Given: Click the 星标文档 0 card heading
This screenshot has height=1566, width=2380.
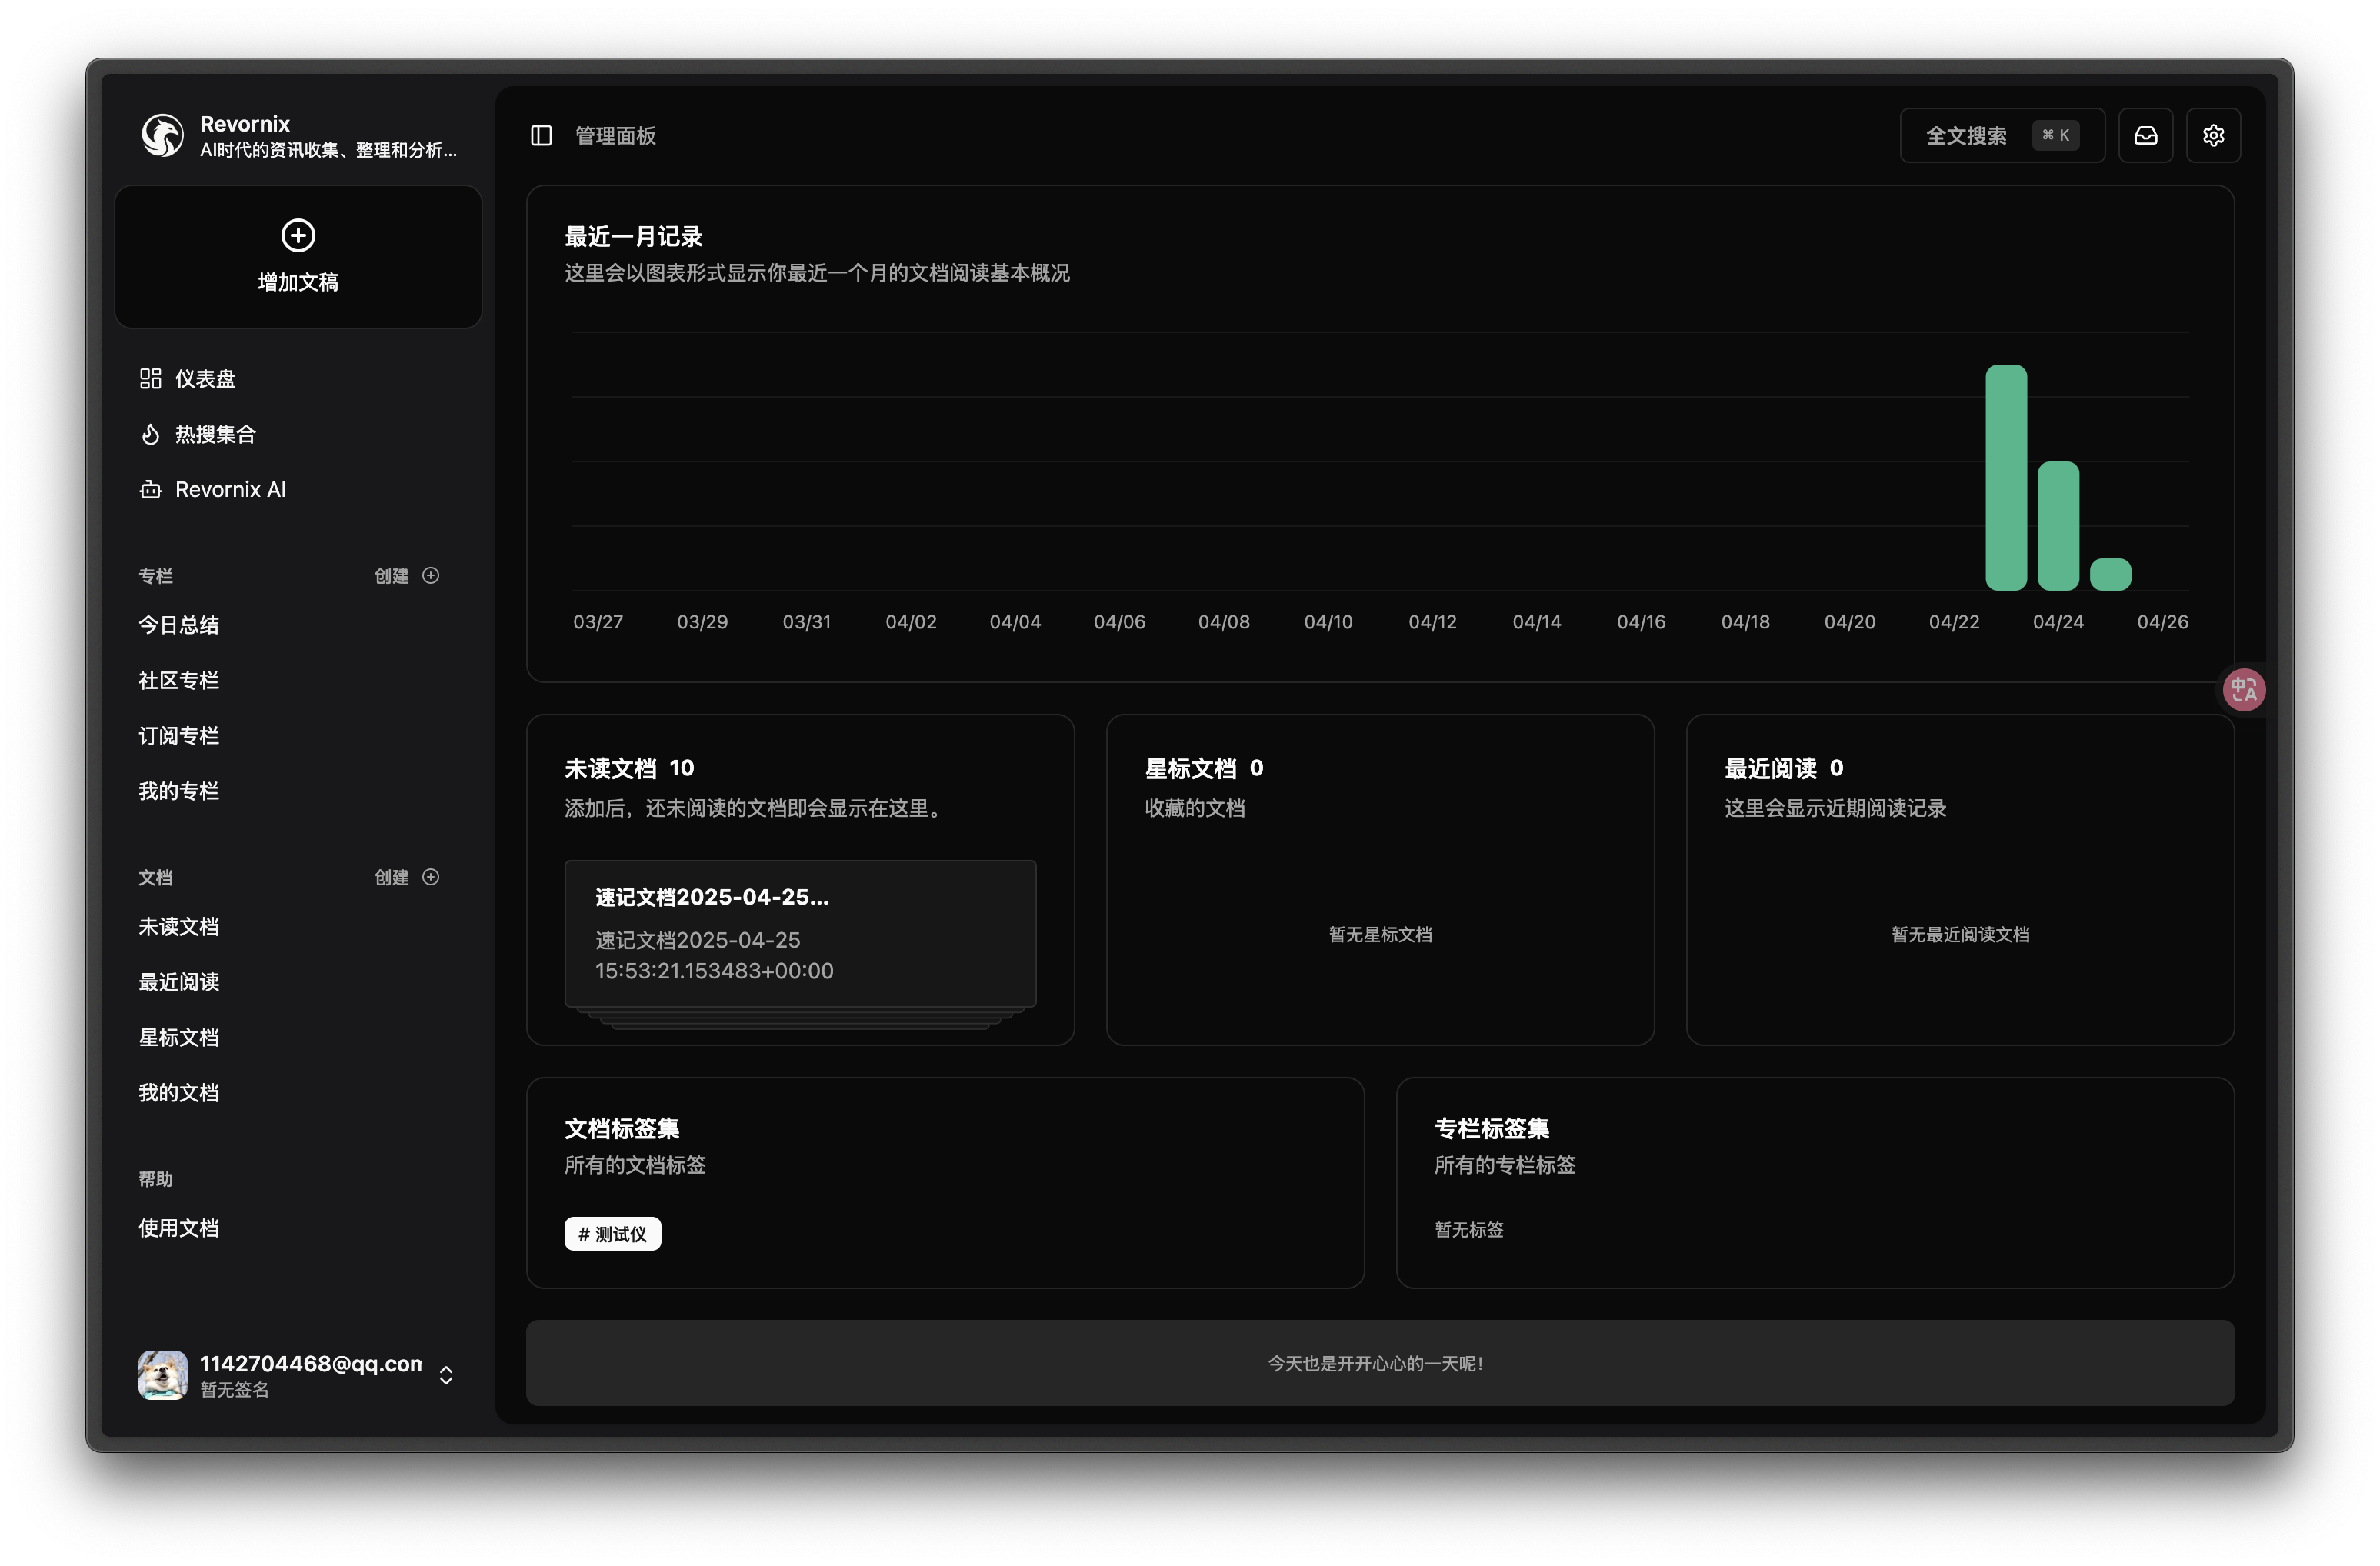Looking at the screenshot, I should pos(1204,768).
